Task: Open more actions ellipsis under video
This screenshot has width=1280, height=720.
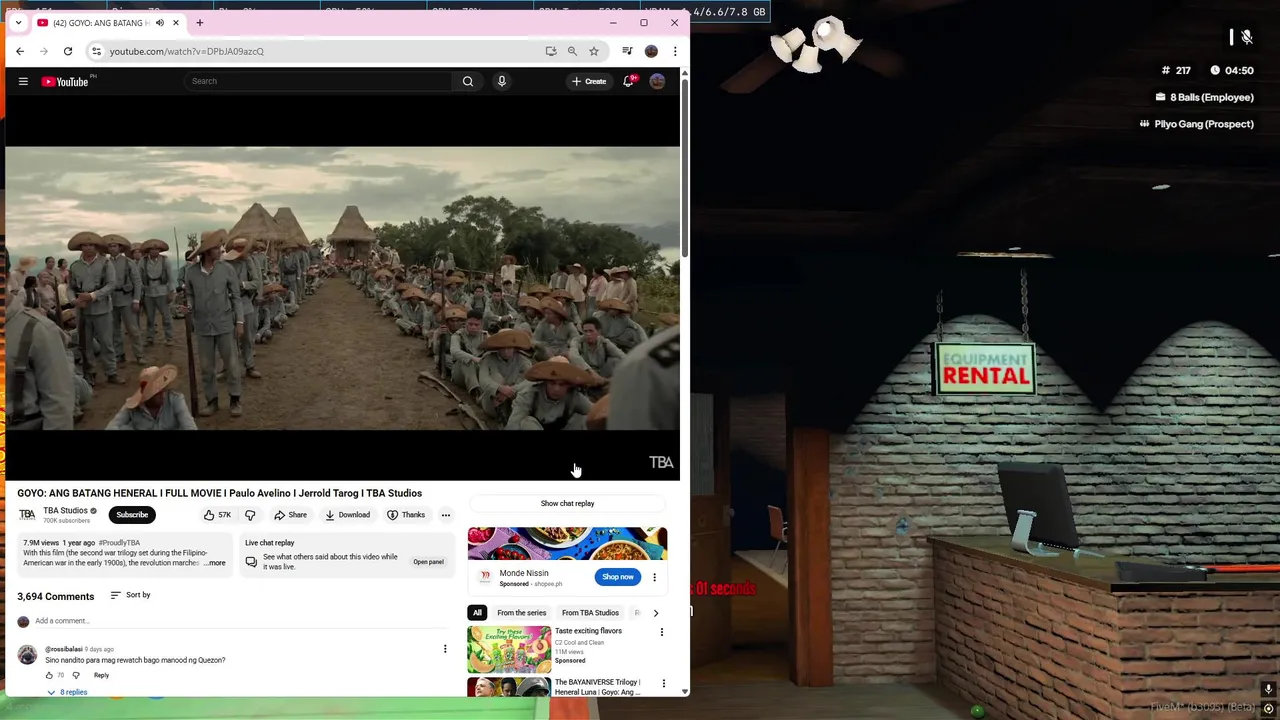Action: pyautogui.click(x=446, y=515)
